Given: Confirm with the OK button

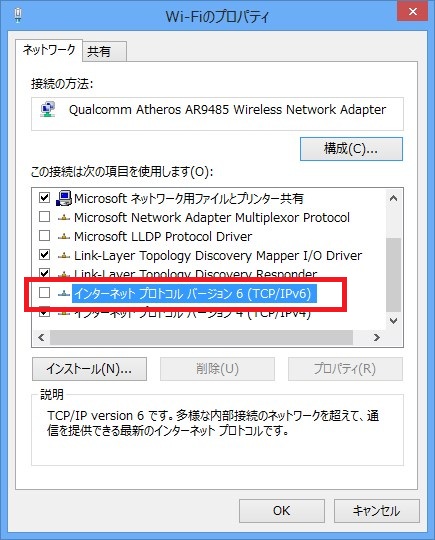Looking at the screenshot, I should [282, 511].
